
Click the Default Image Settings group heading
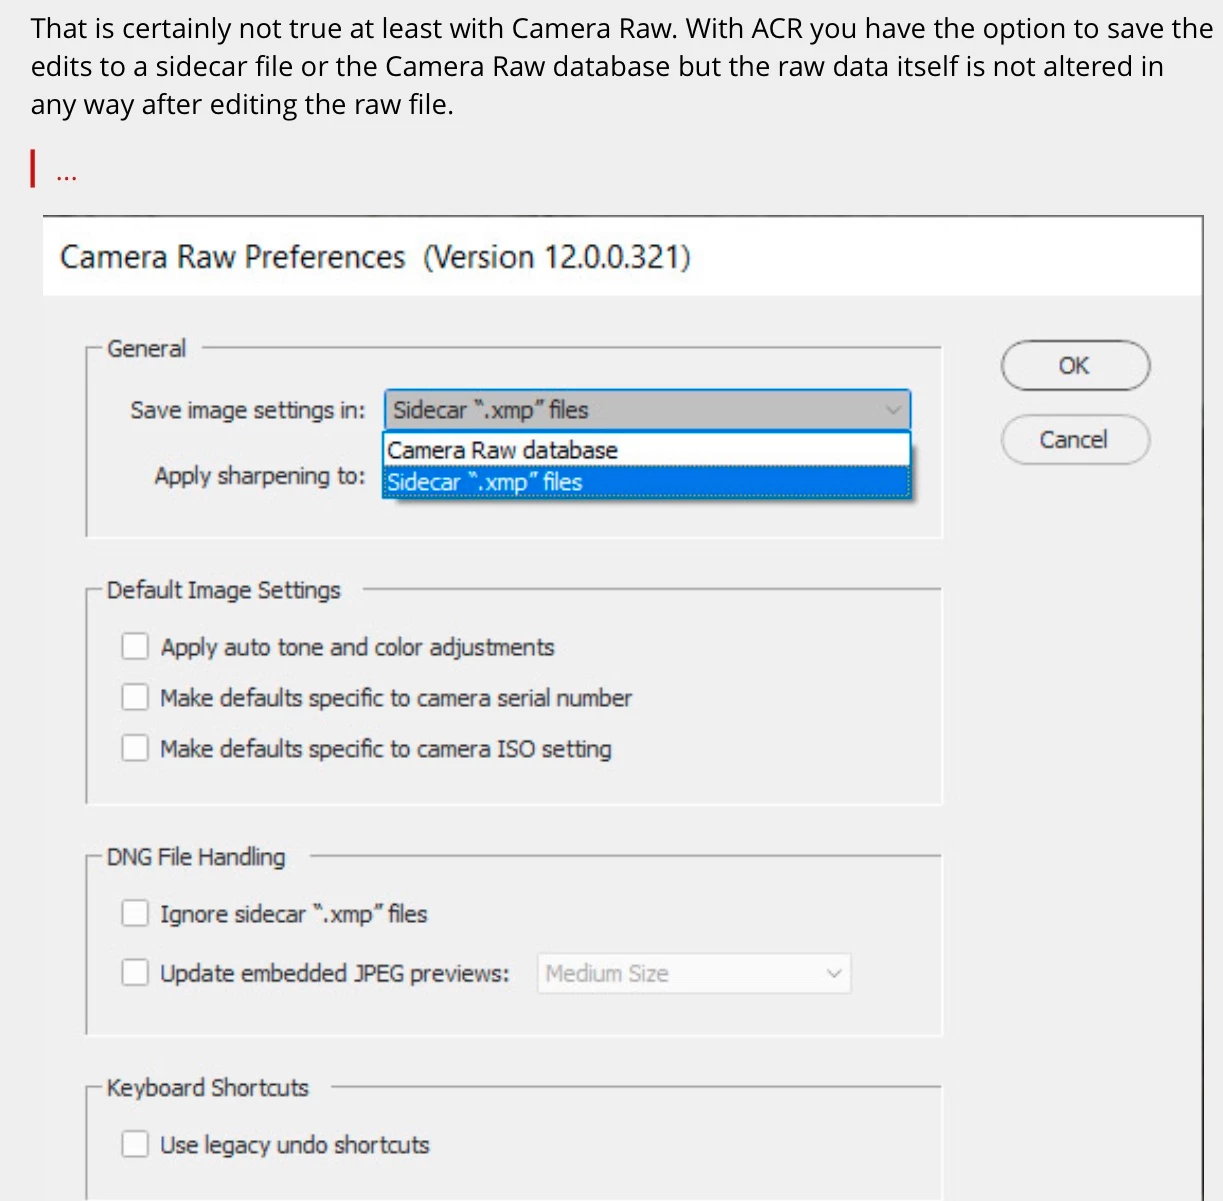click(224, 590)
